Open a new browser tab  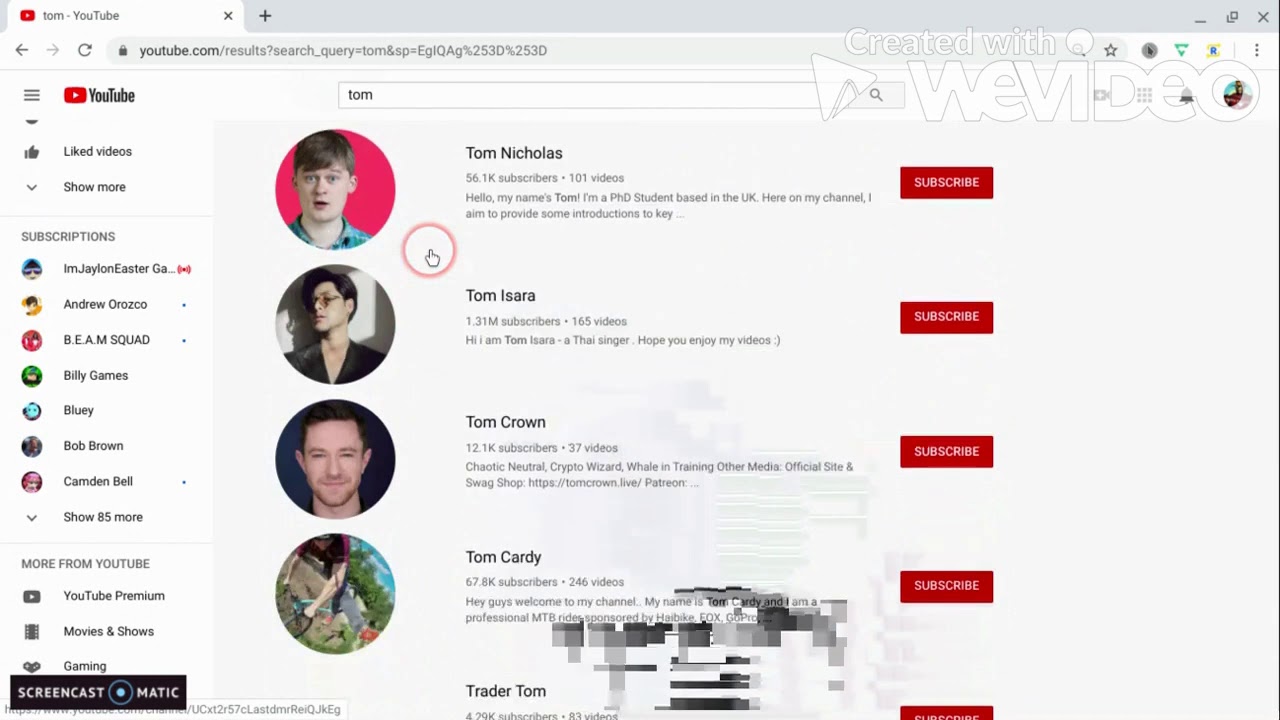[x=265, y=16]
